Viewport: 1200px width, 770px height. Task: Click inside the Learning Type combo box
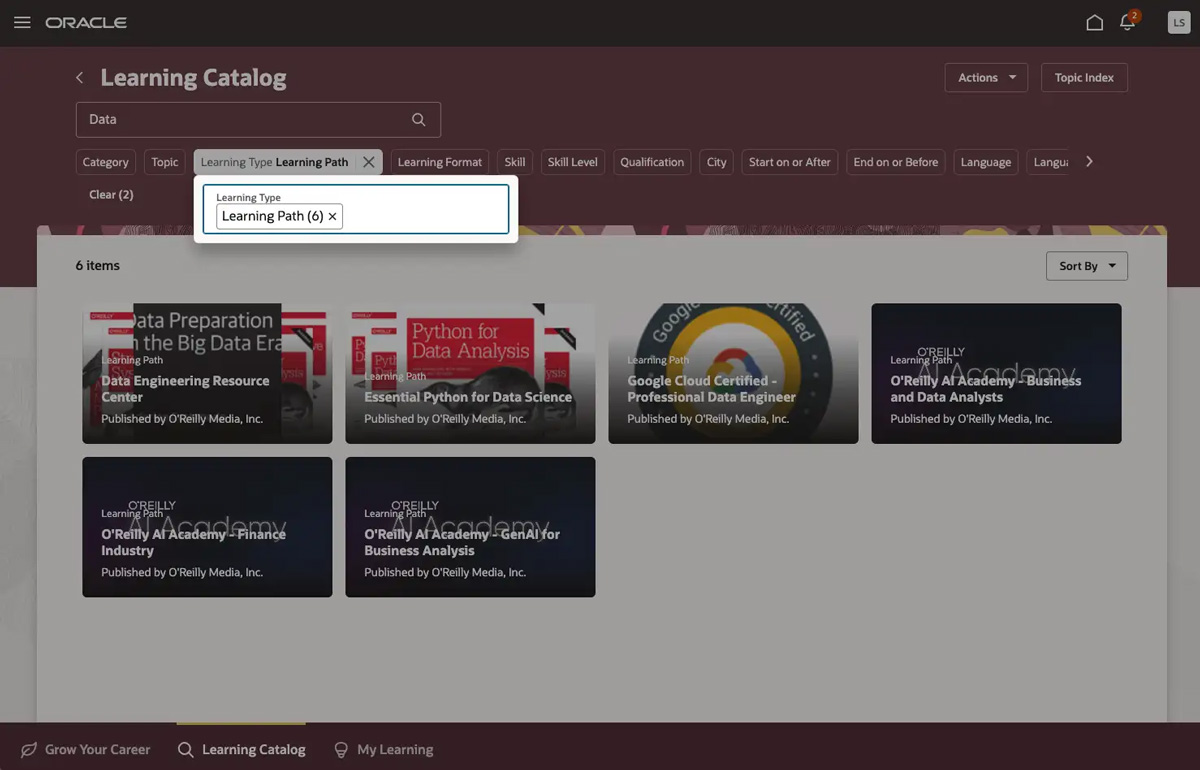point(356,209)
